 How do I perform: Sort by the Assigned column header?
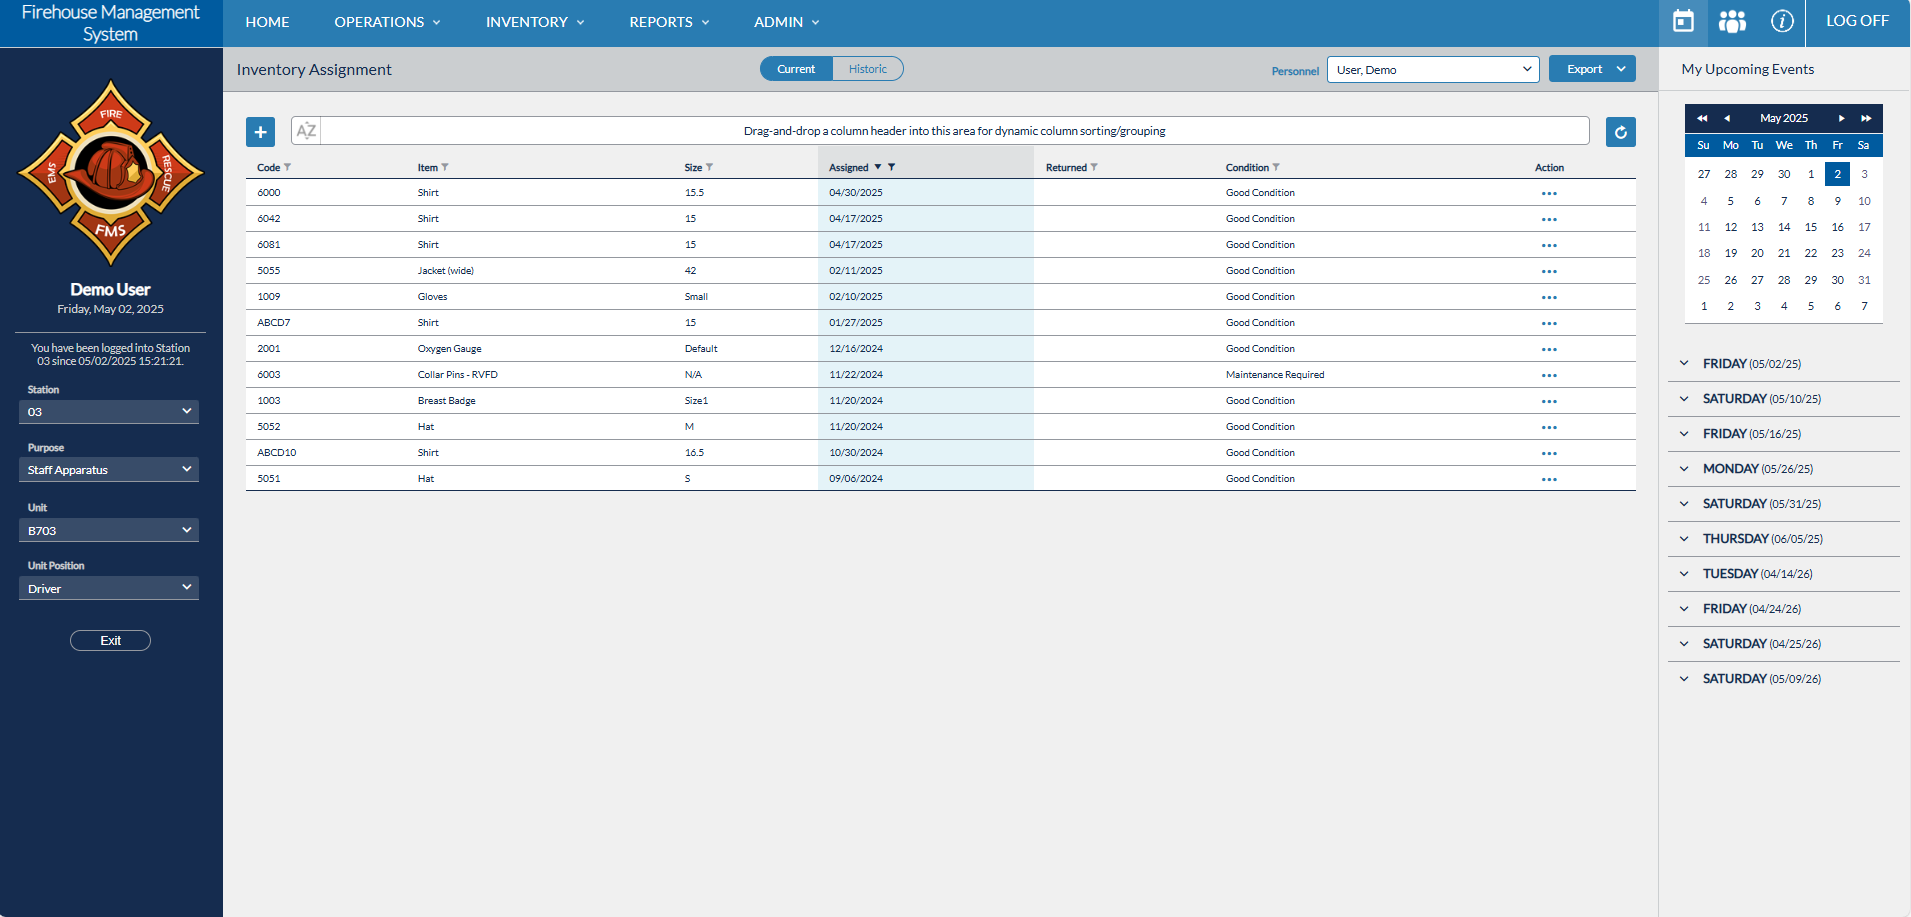848,167
